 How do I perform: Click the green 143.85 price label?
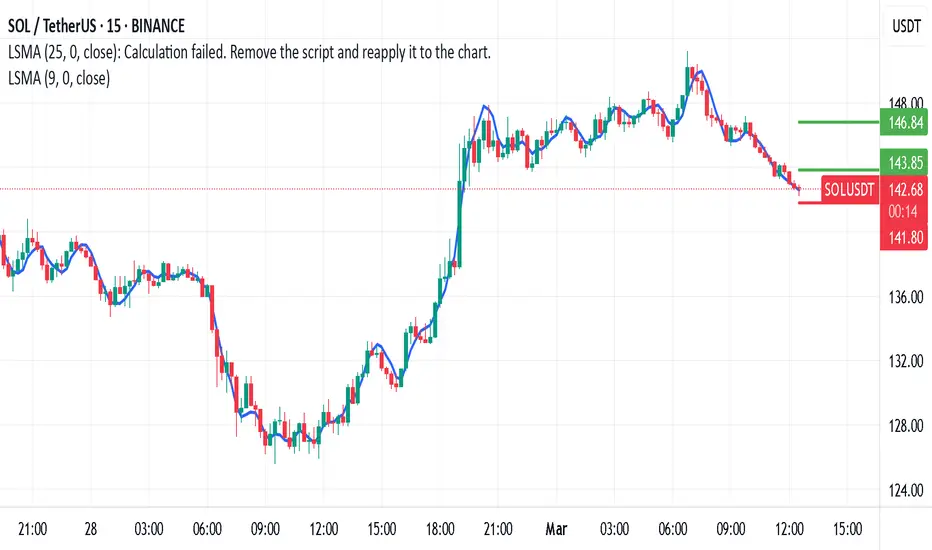(x=903, y=162)
